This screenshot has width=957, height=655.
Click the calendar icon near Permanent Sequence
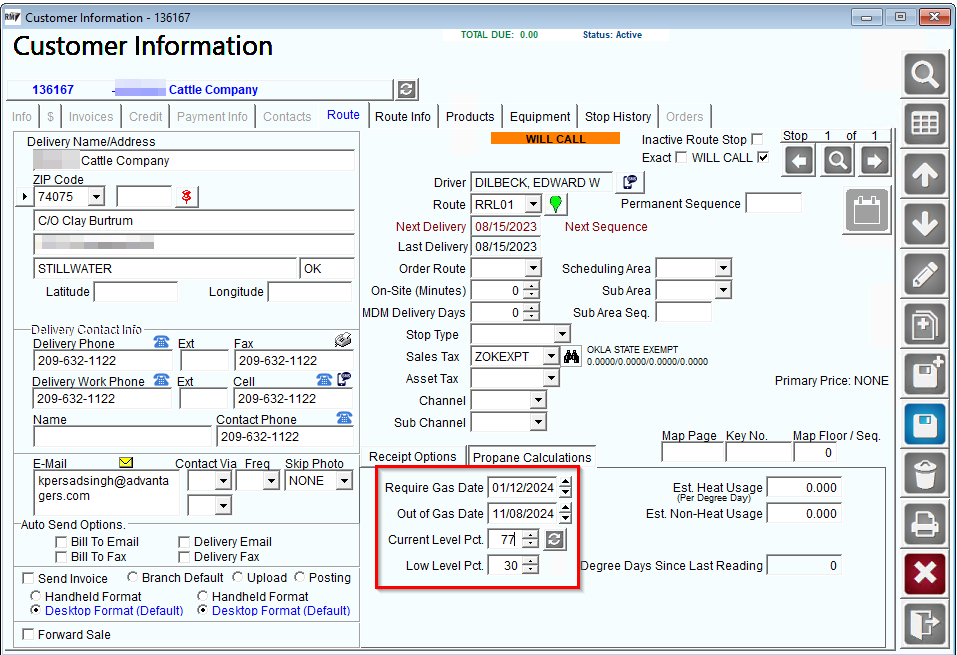867,211
